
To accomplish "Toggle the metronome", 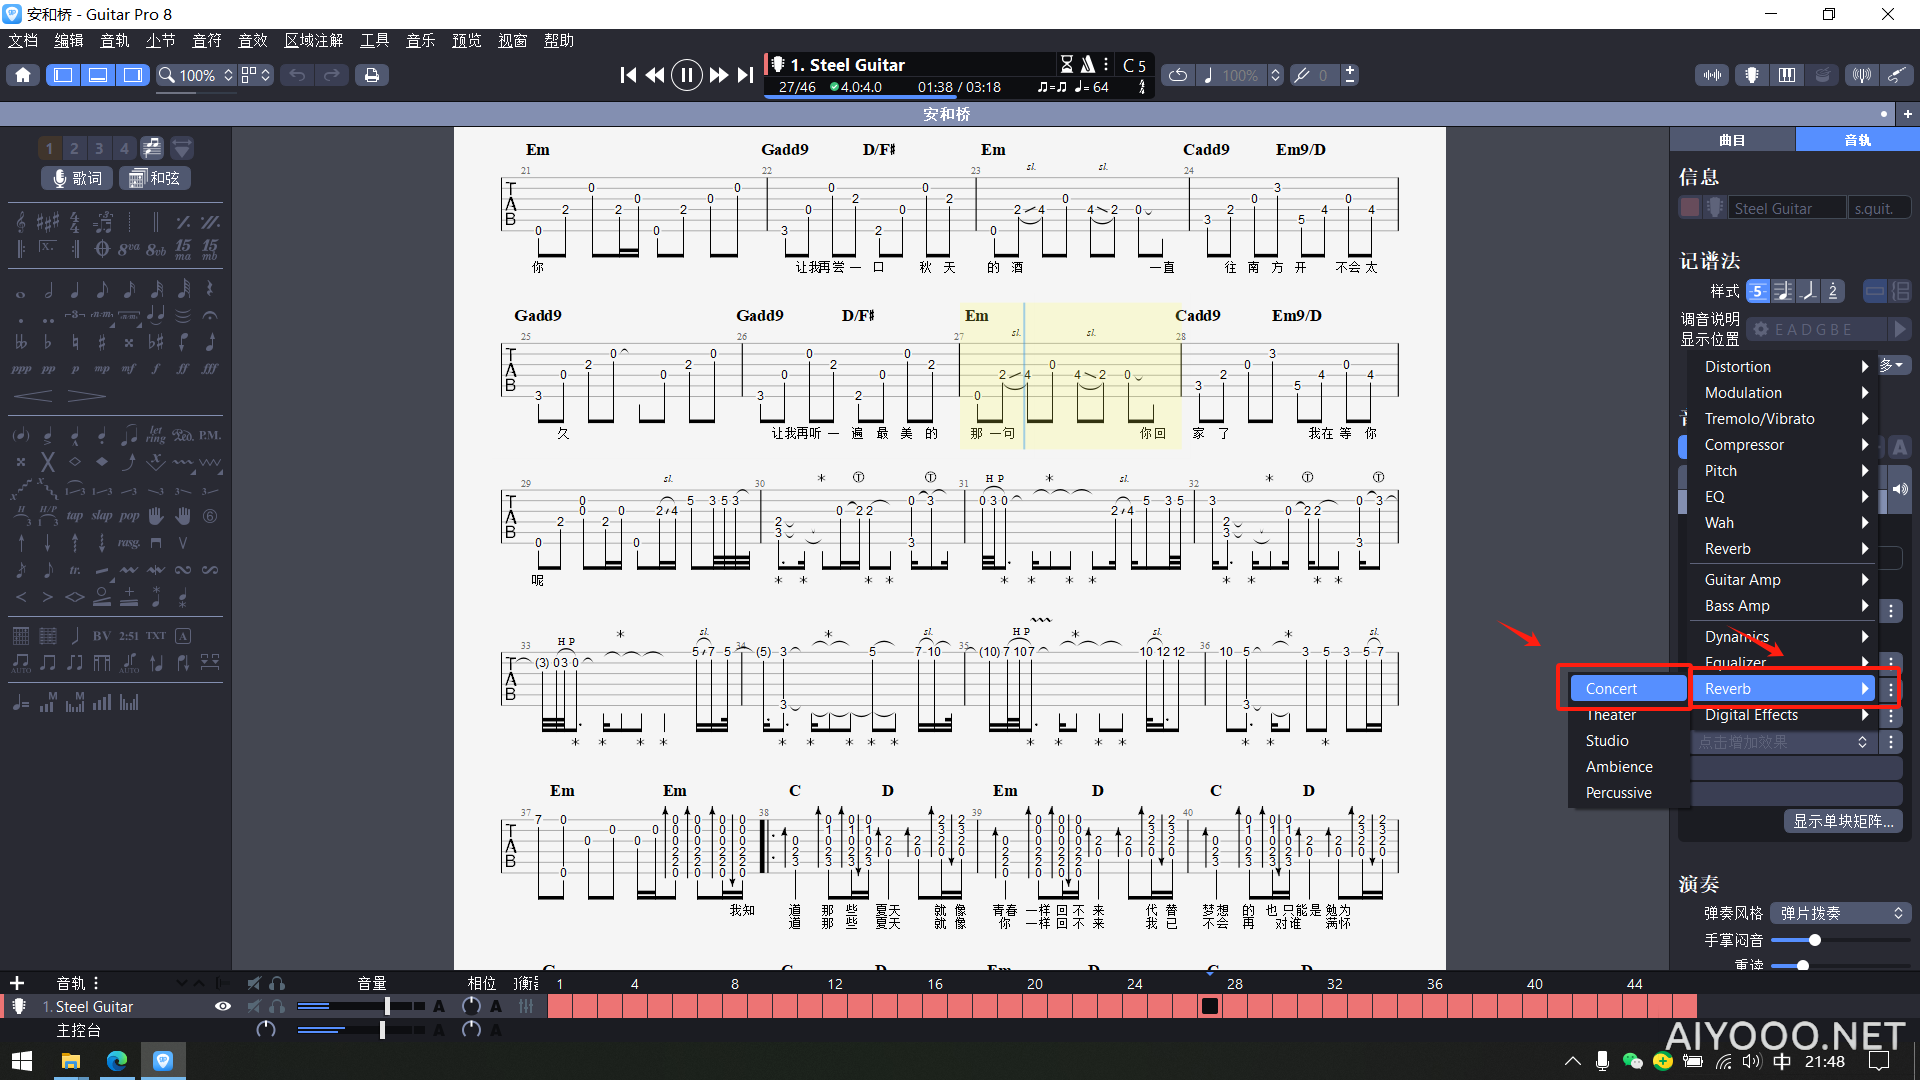I will coord(1088,64).
